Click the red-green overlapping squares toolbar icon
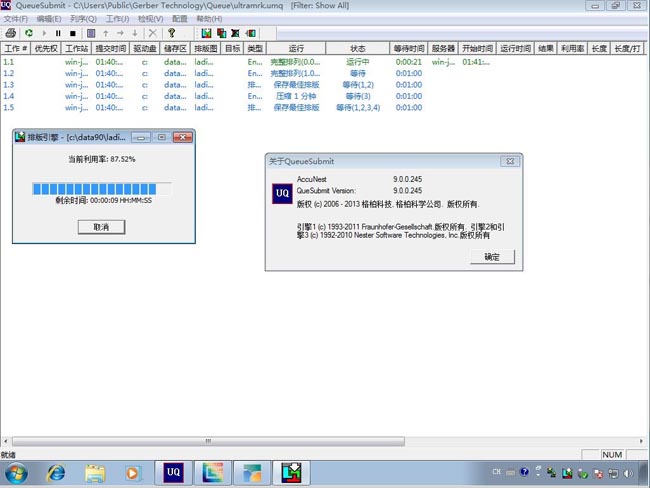Screen dimensions: 650x488 tap(221, 33)
